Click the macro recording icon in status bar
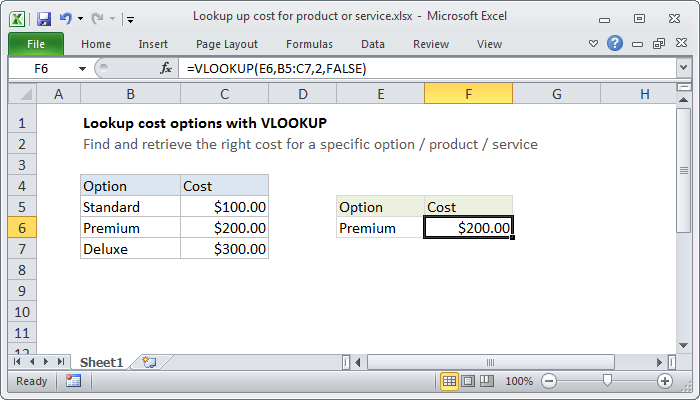Viewport: 700px width, 400px height. click(x=73, y=381)
